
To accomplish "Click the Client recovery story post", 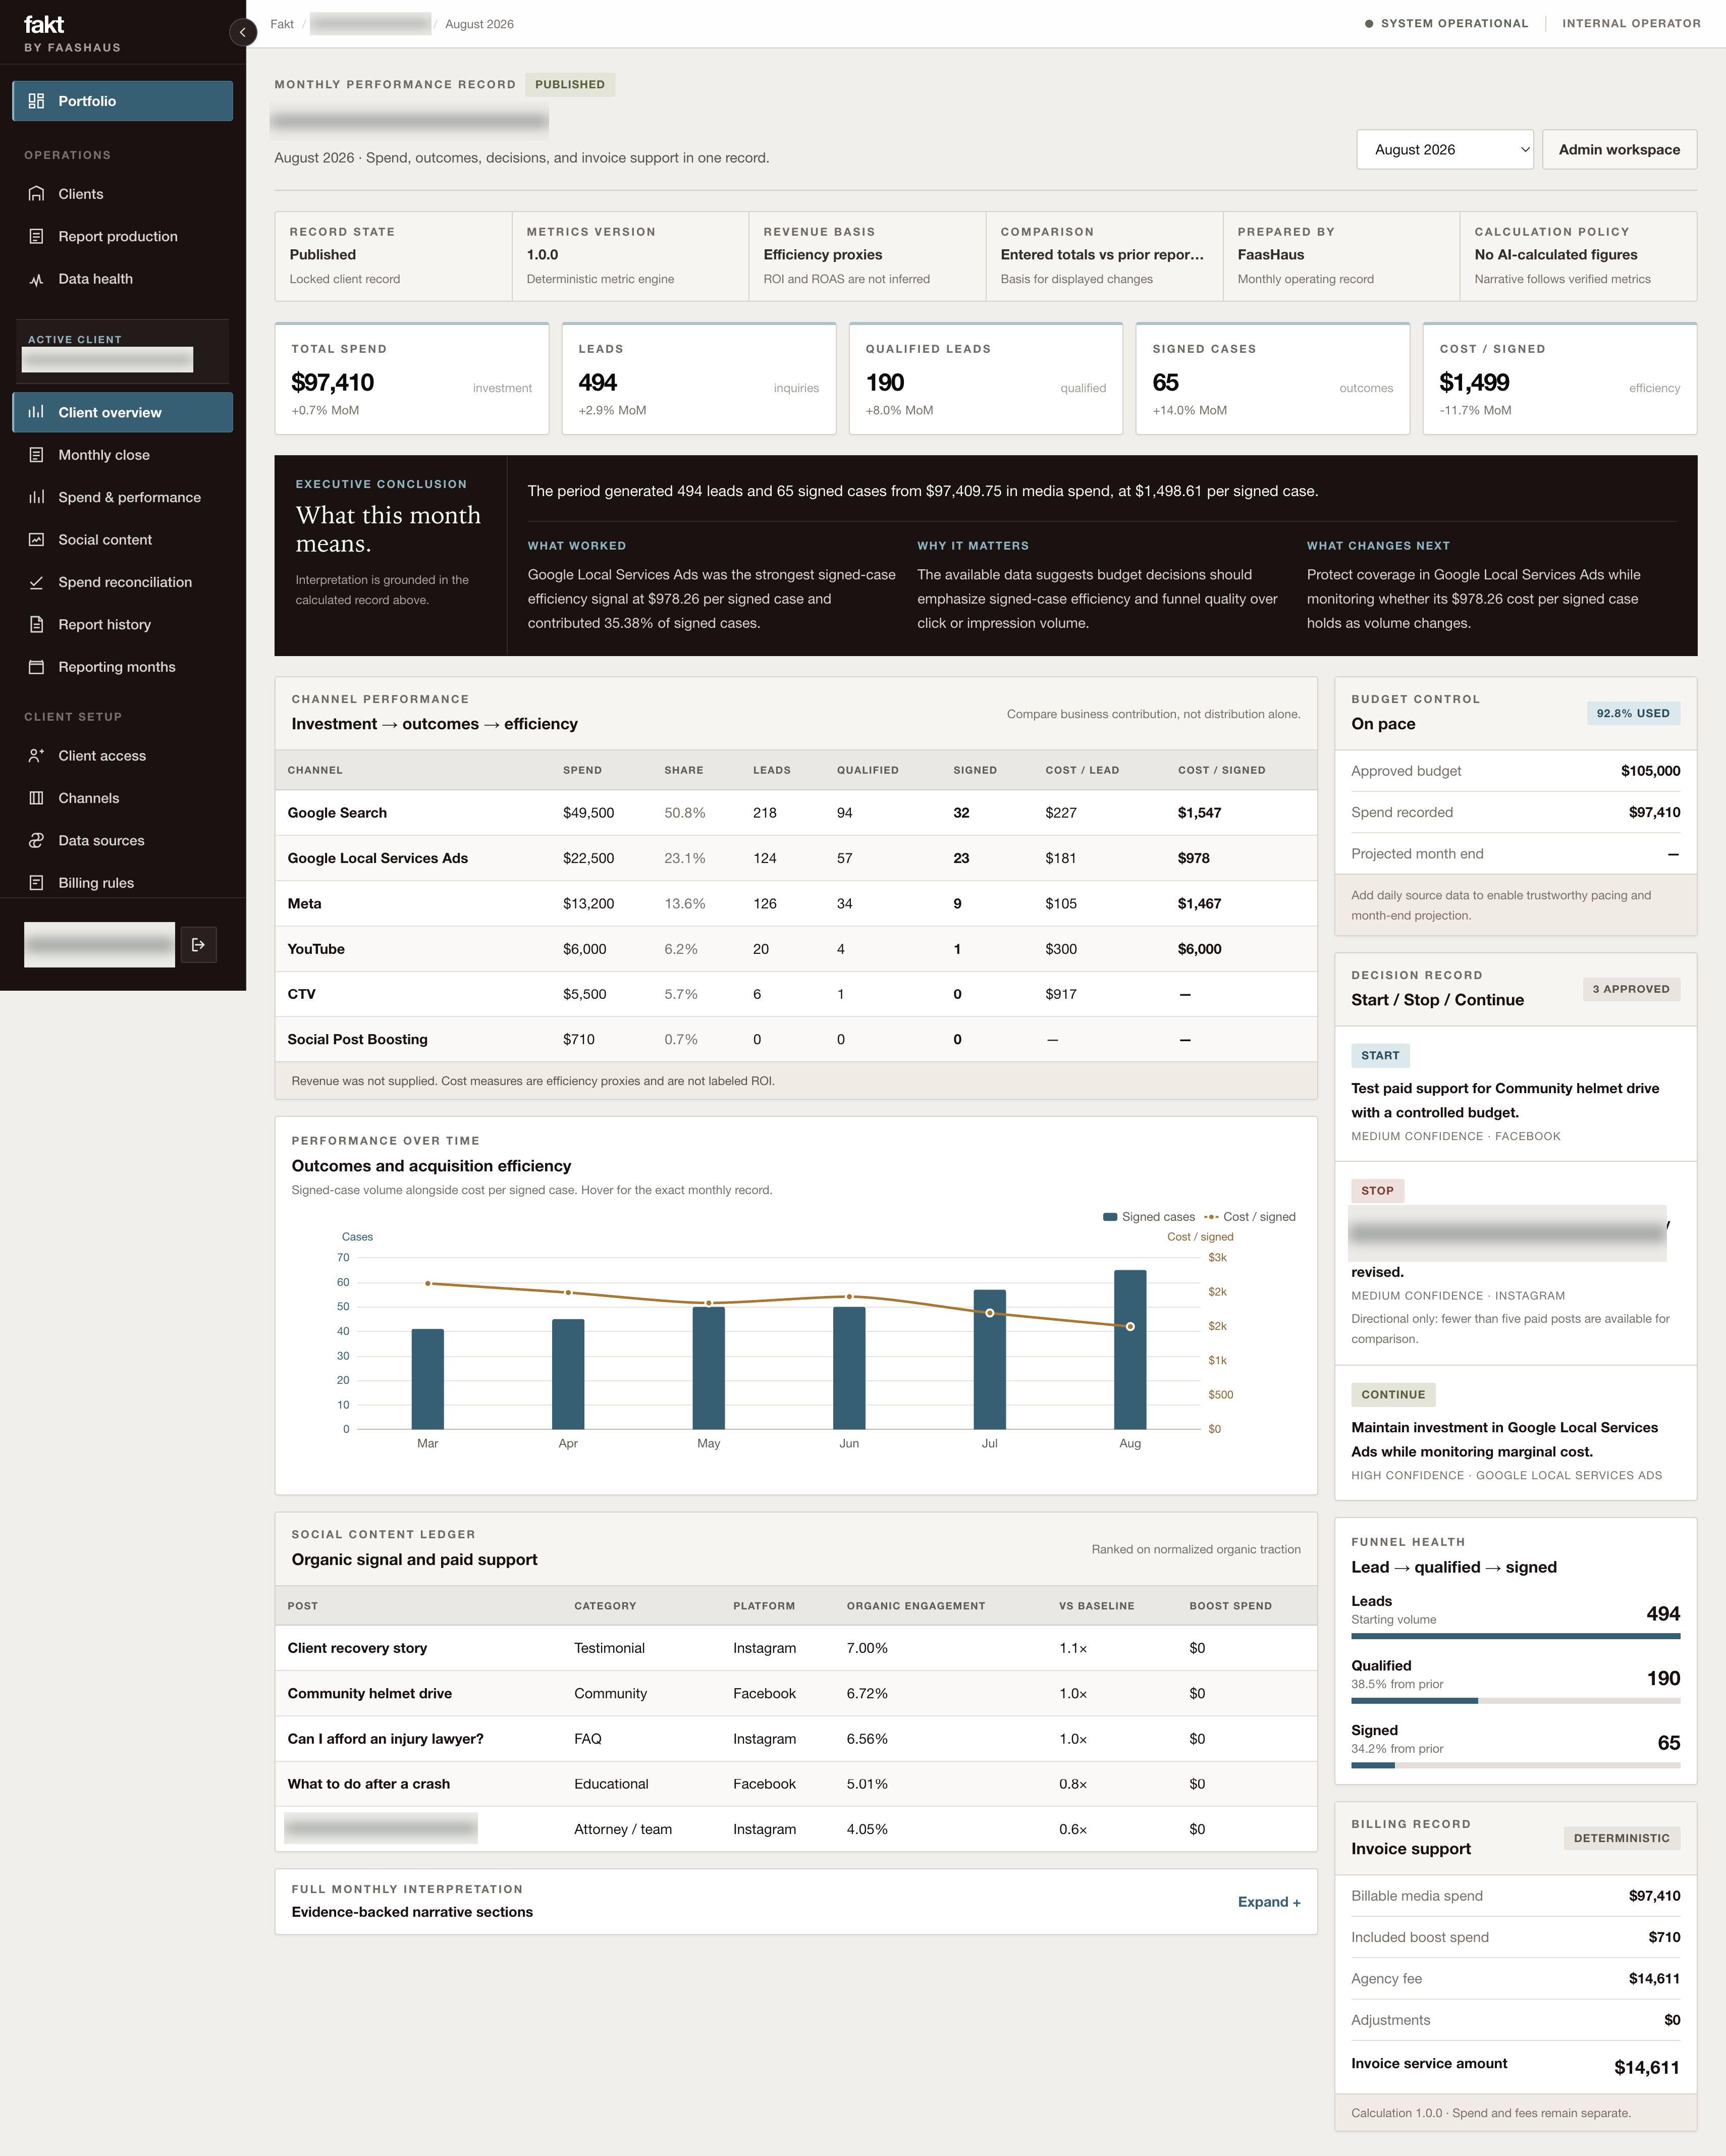I will 357,1648.
